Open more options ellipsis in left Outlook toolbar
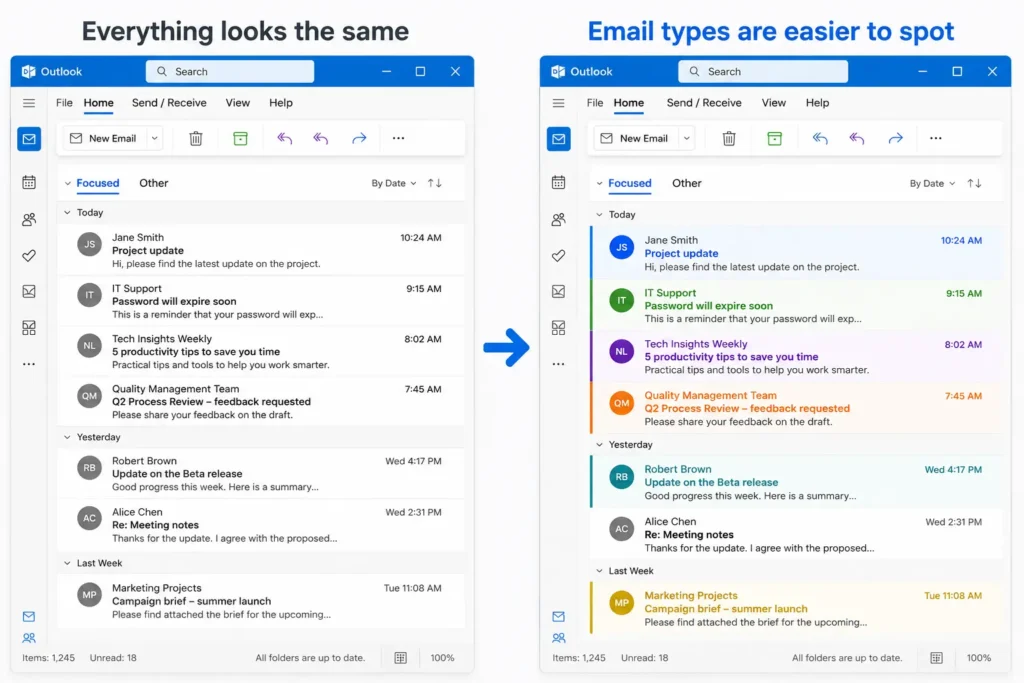The height and width of the screenshot is (683, 1024). [x=398, y=138]
